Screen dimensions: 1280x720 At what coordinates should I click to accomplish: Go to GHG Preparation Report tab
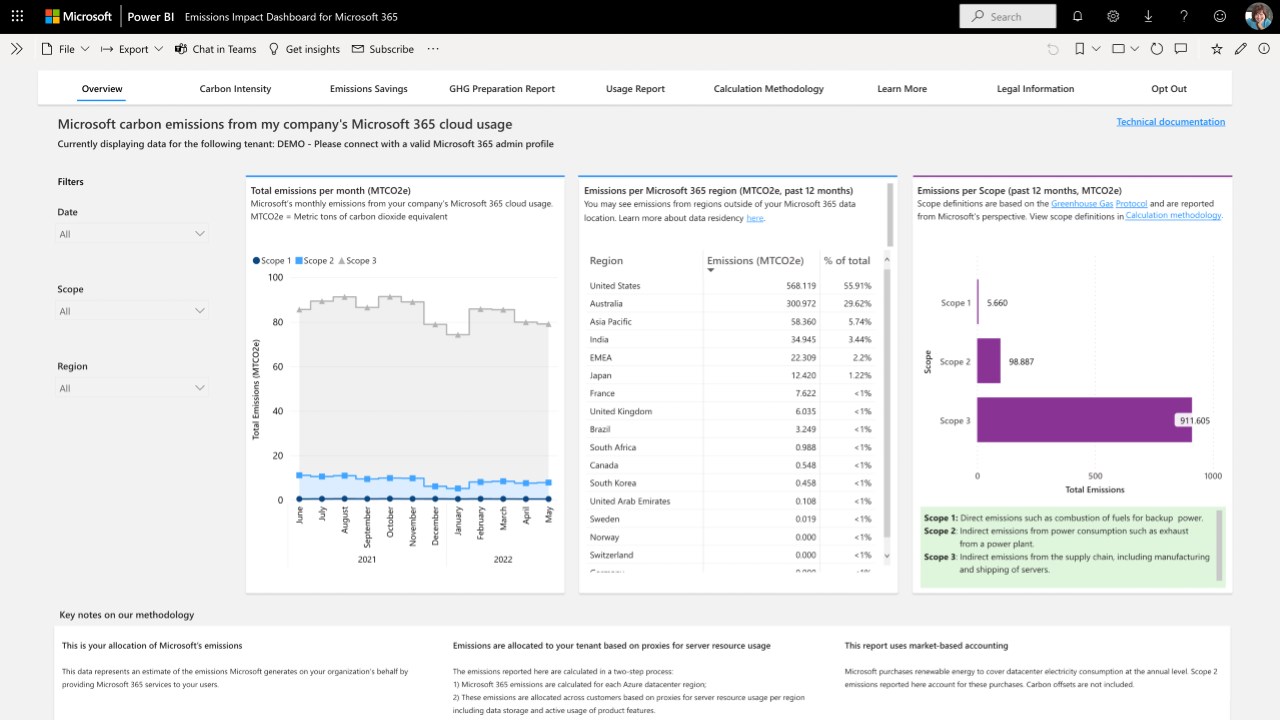point(502,89)
